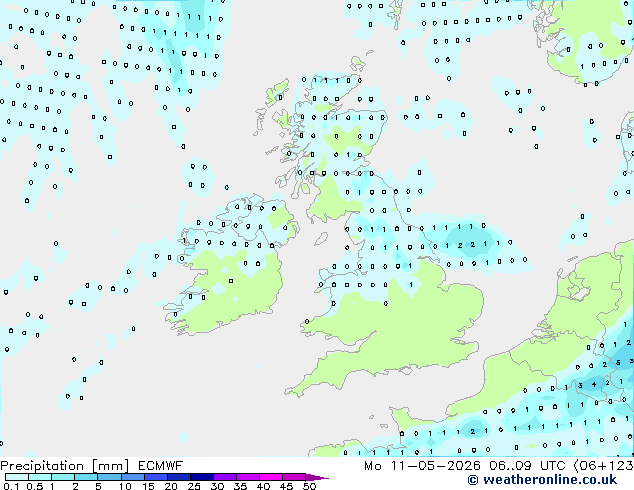Click the legend tick label '40'
634x490 pixels.
point(263,486)
